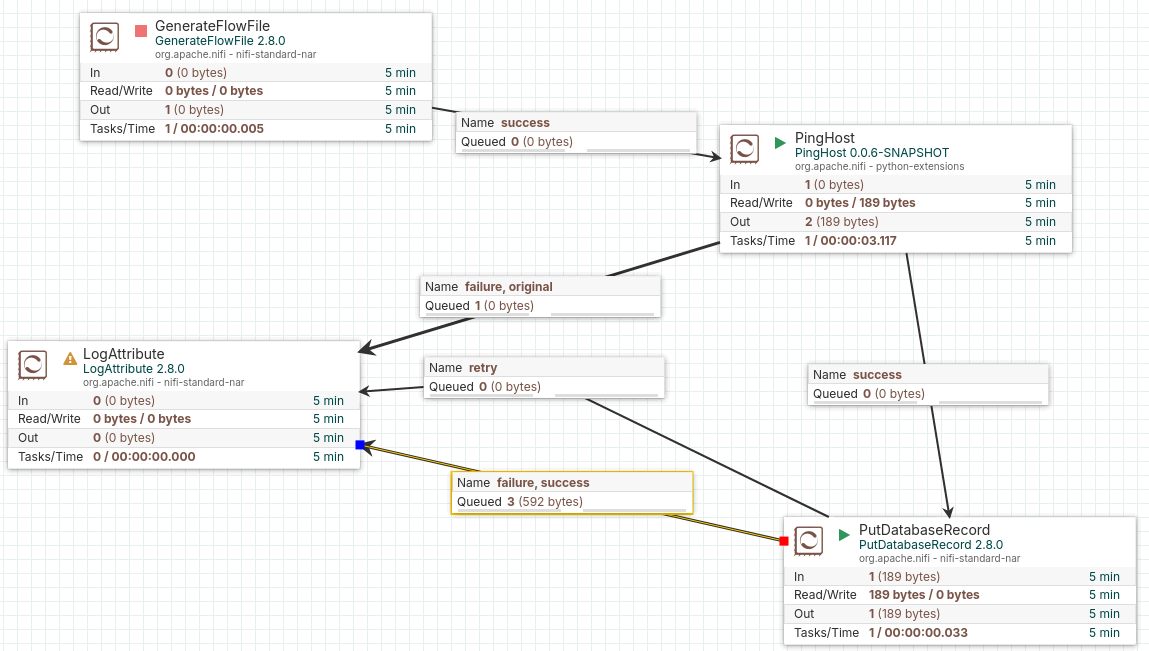Click the PutDatabaseRecord In value '1 (189 bytes)'
Screen dimensions: 1149x651
pyautogui.click(x=904, y=577)
